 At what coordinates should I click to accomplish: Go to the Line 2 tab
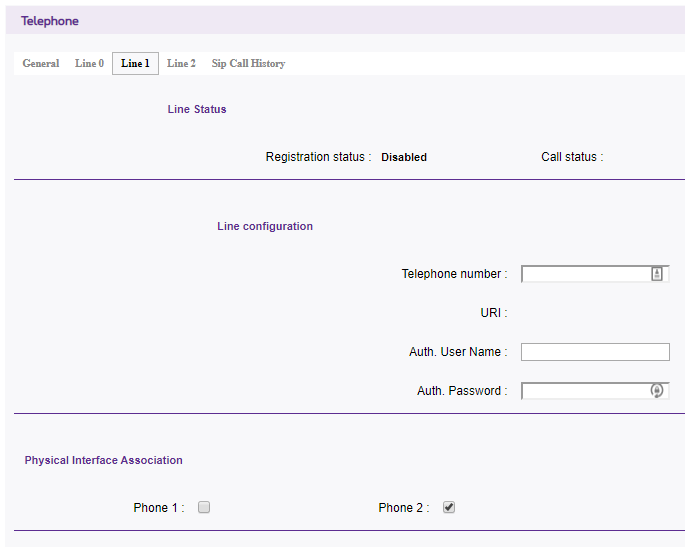click(181, 64)
